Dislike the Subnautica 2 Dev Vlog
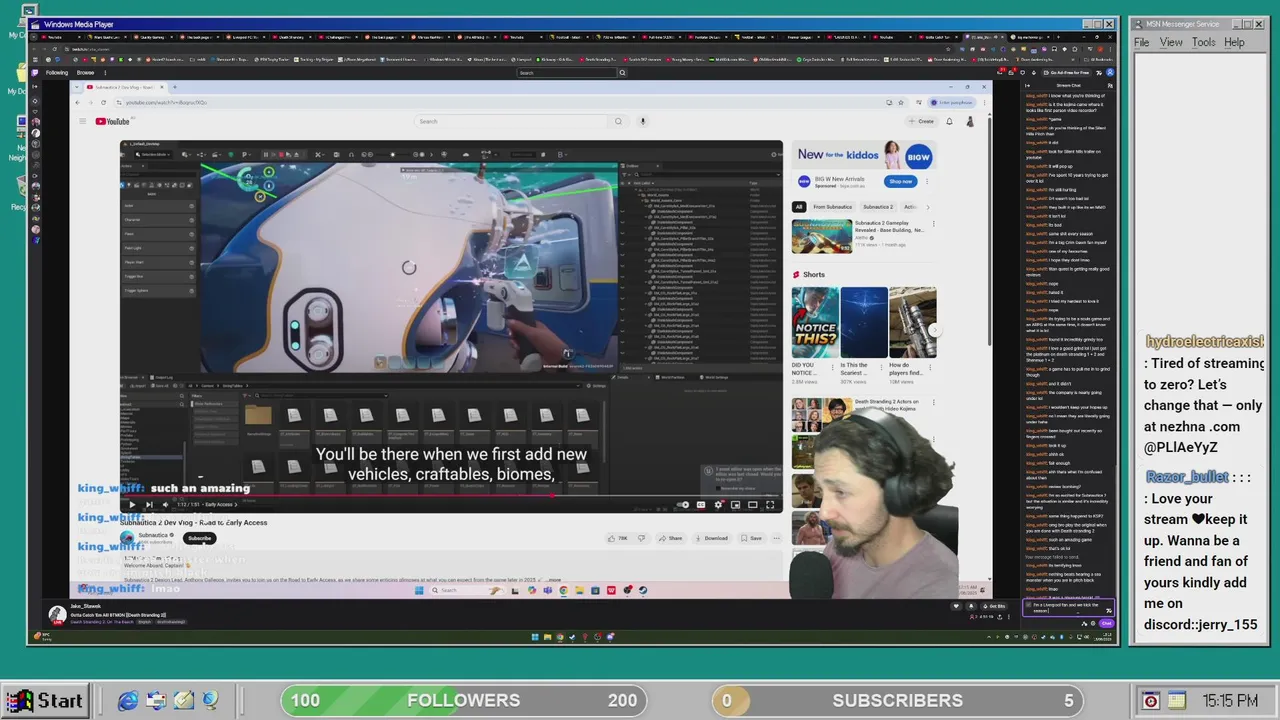1280x720 pixels. coord(641,538)
